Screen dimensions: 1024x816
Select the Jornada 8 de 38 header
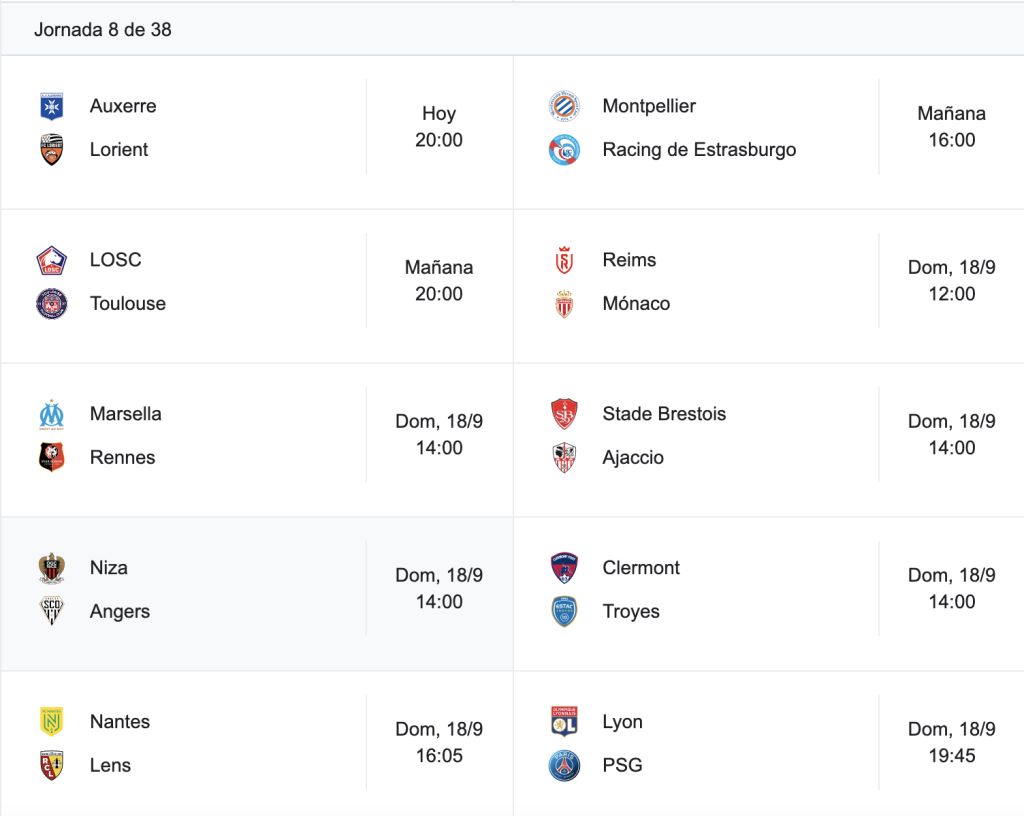point(103,29)
